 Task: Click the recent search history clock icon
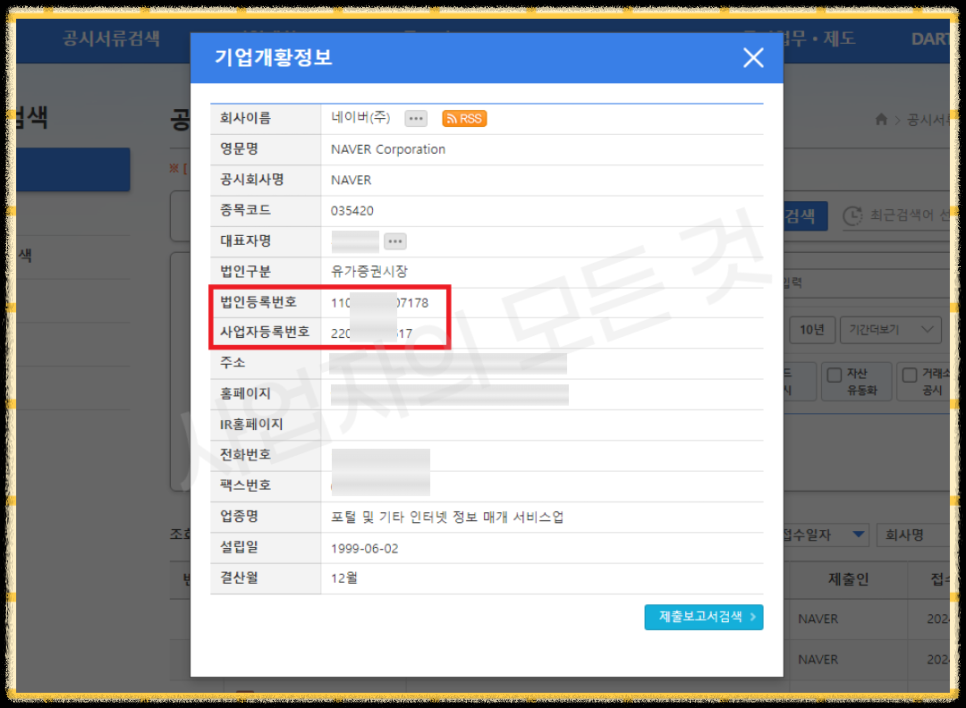coord(851,216)
